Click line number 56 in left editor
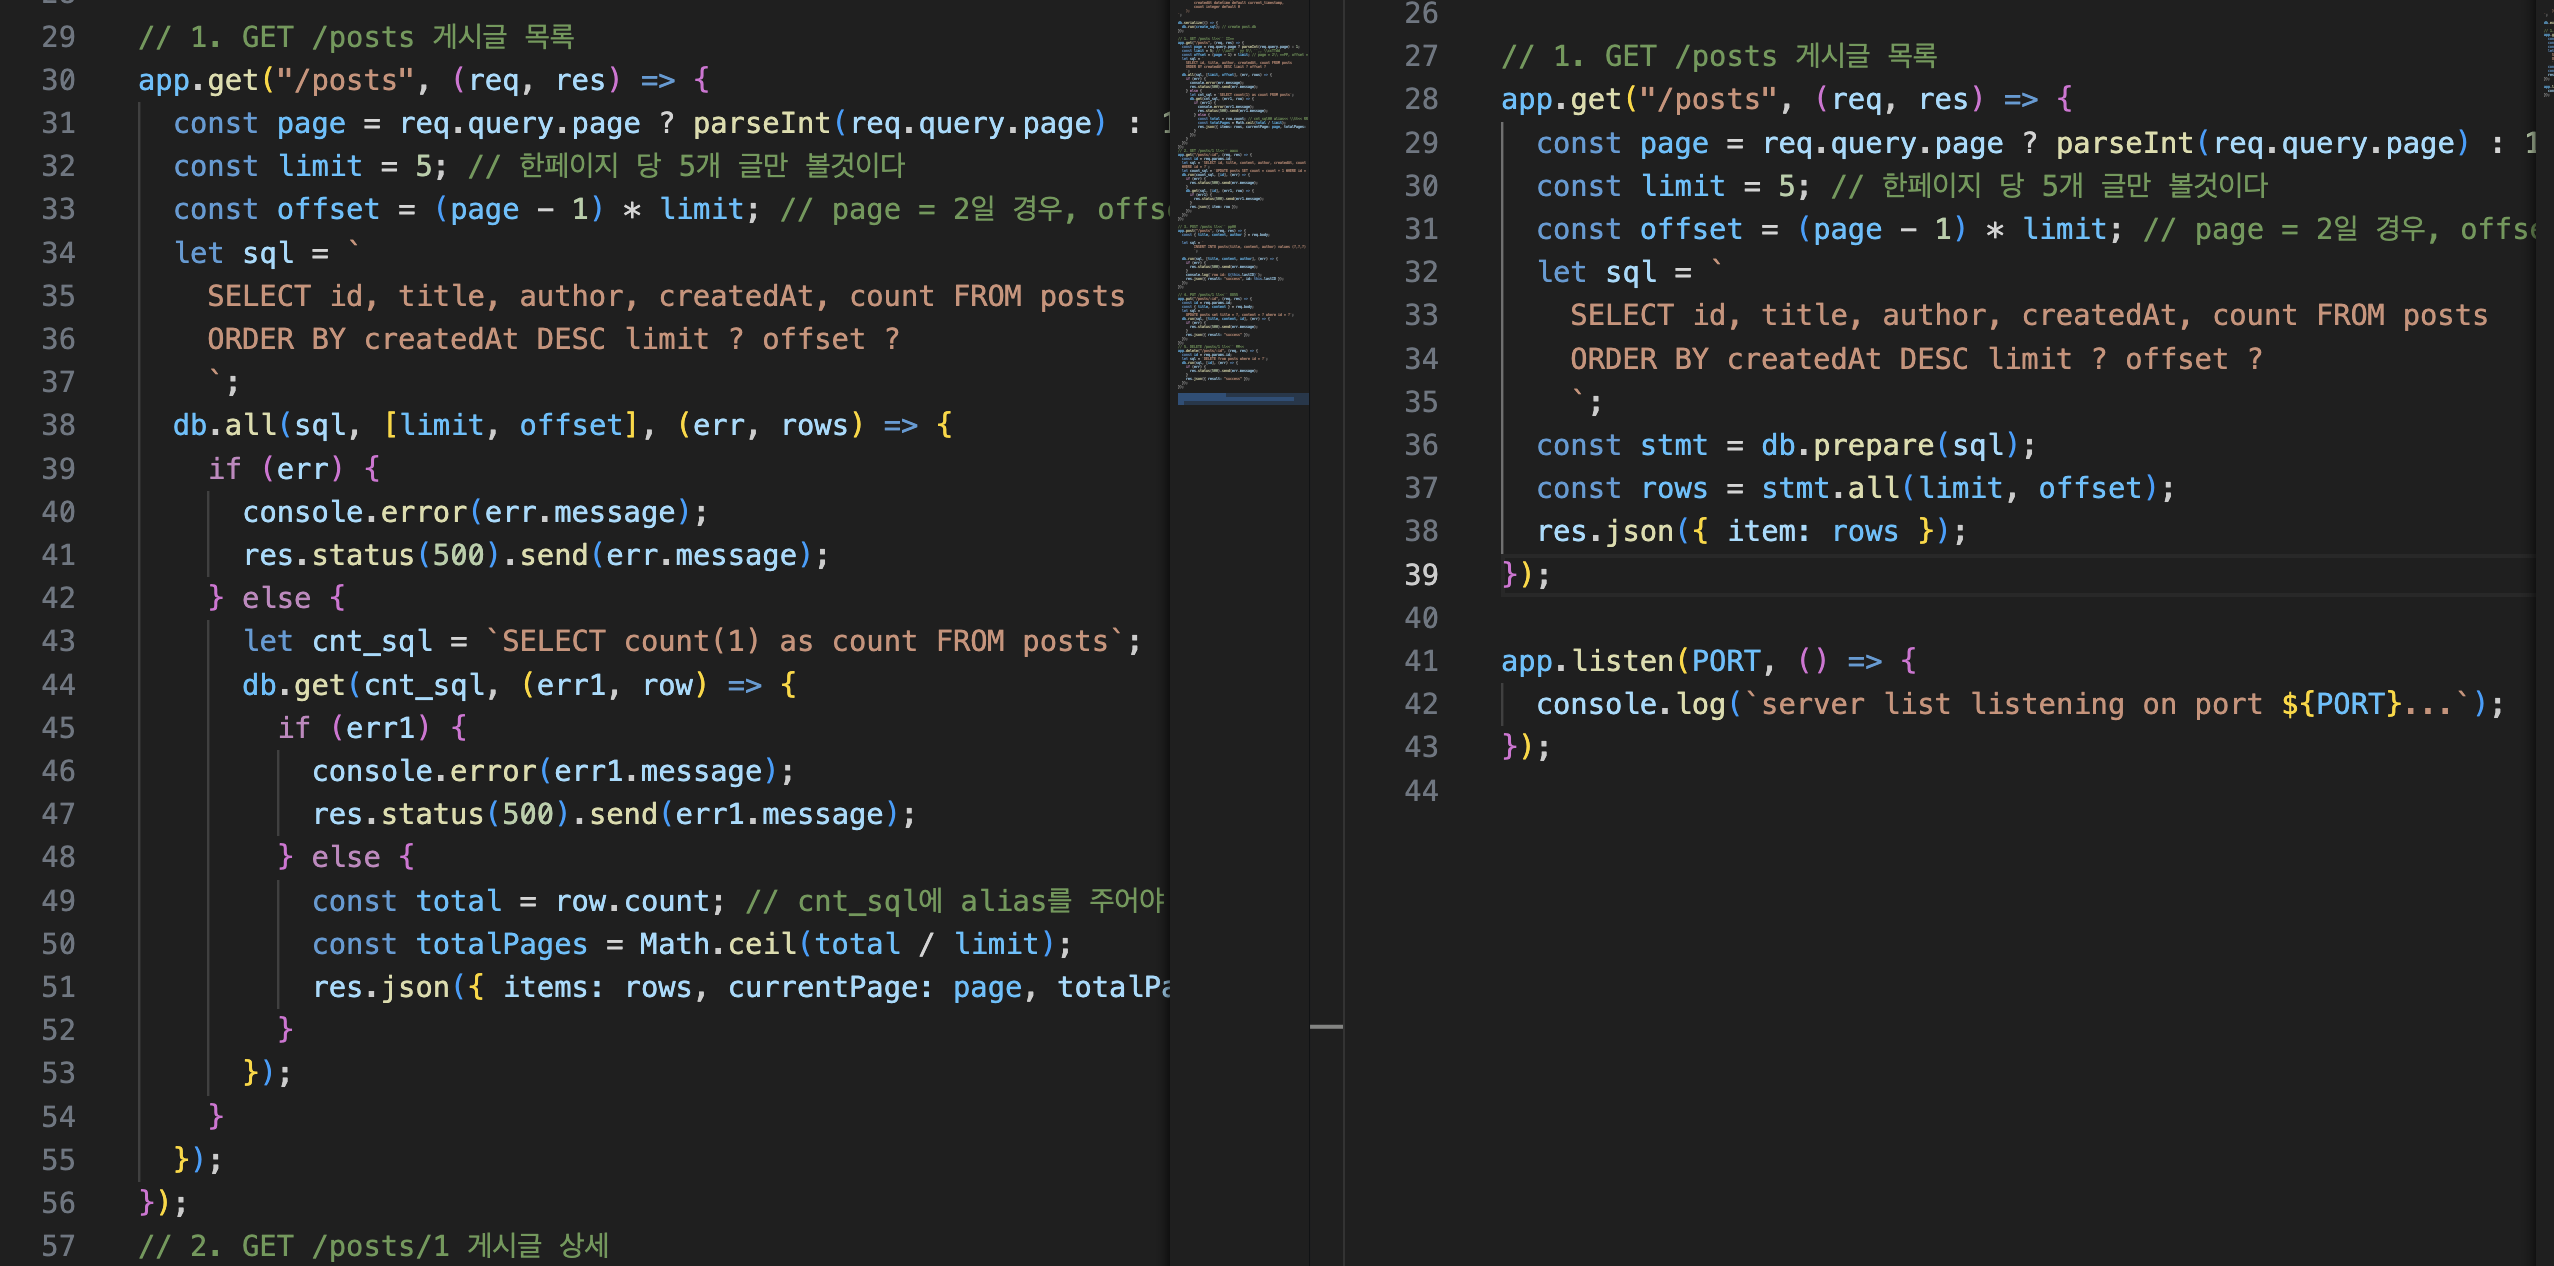The width and height of the screenshot is (2554, 1266). (58, 1202)
